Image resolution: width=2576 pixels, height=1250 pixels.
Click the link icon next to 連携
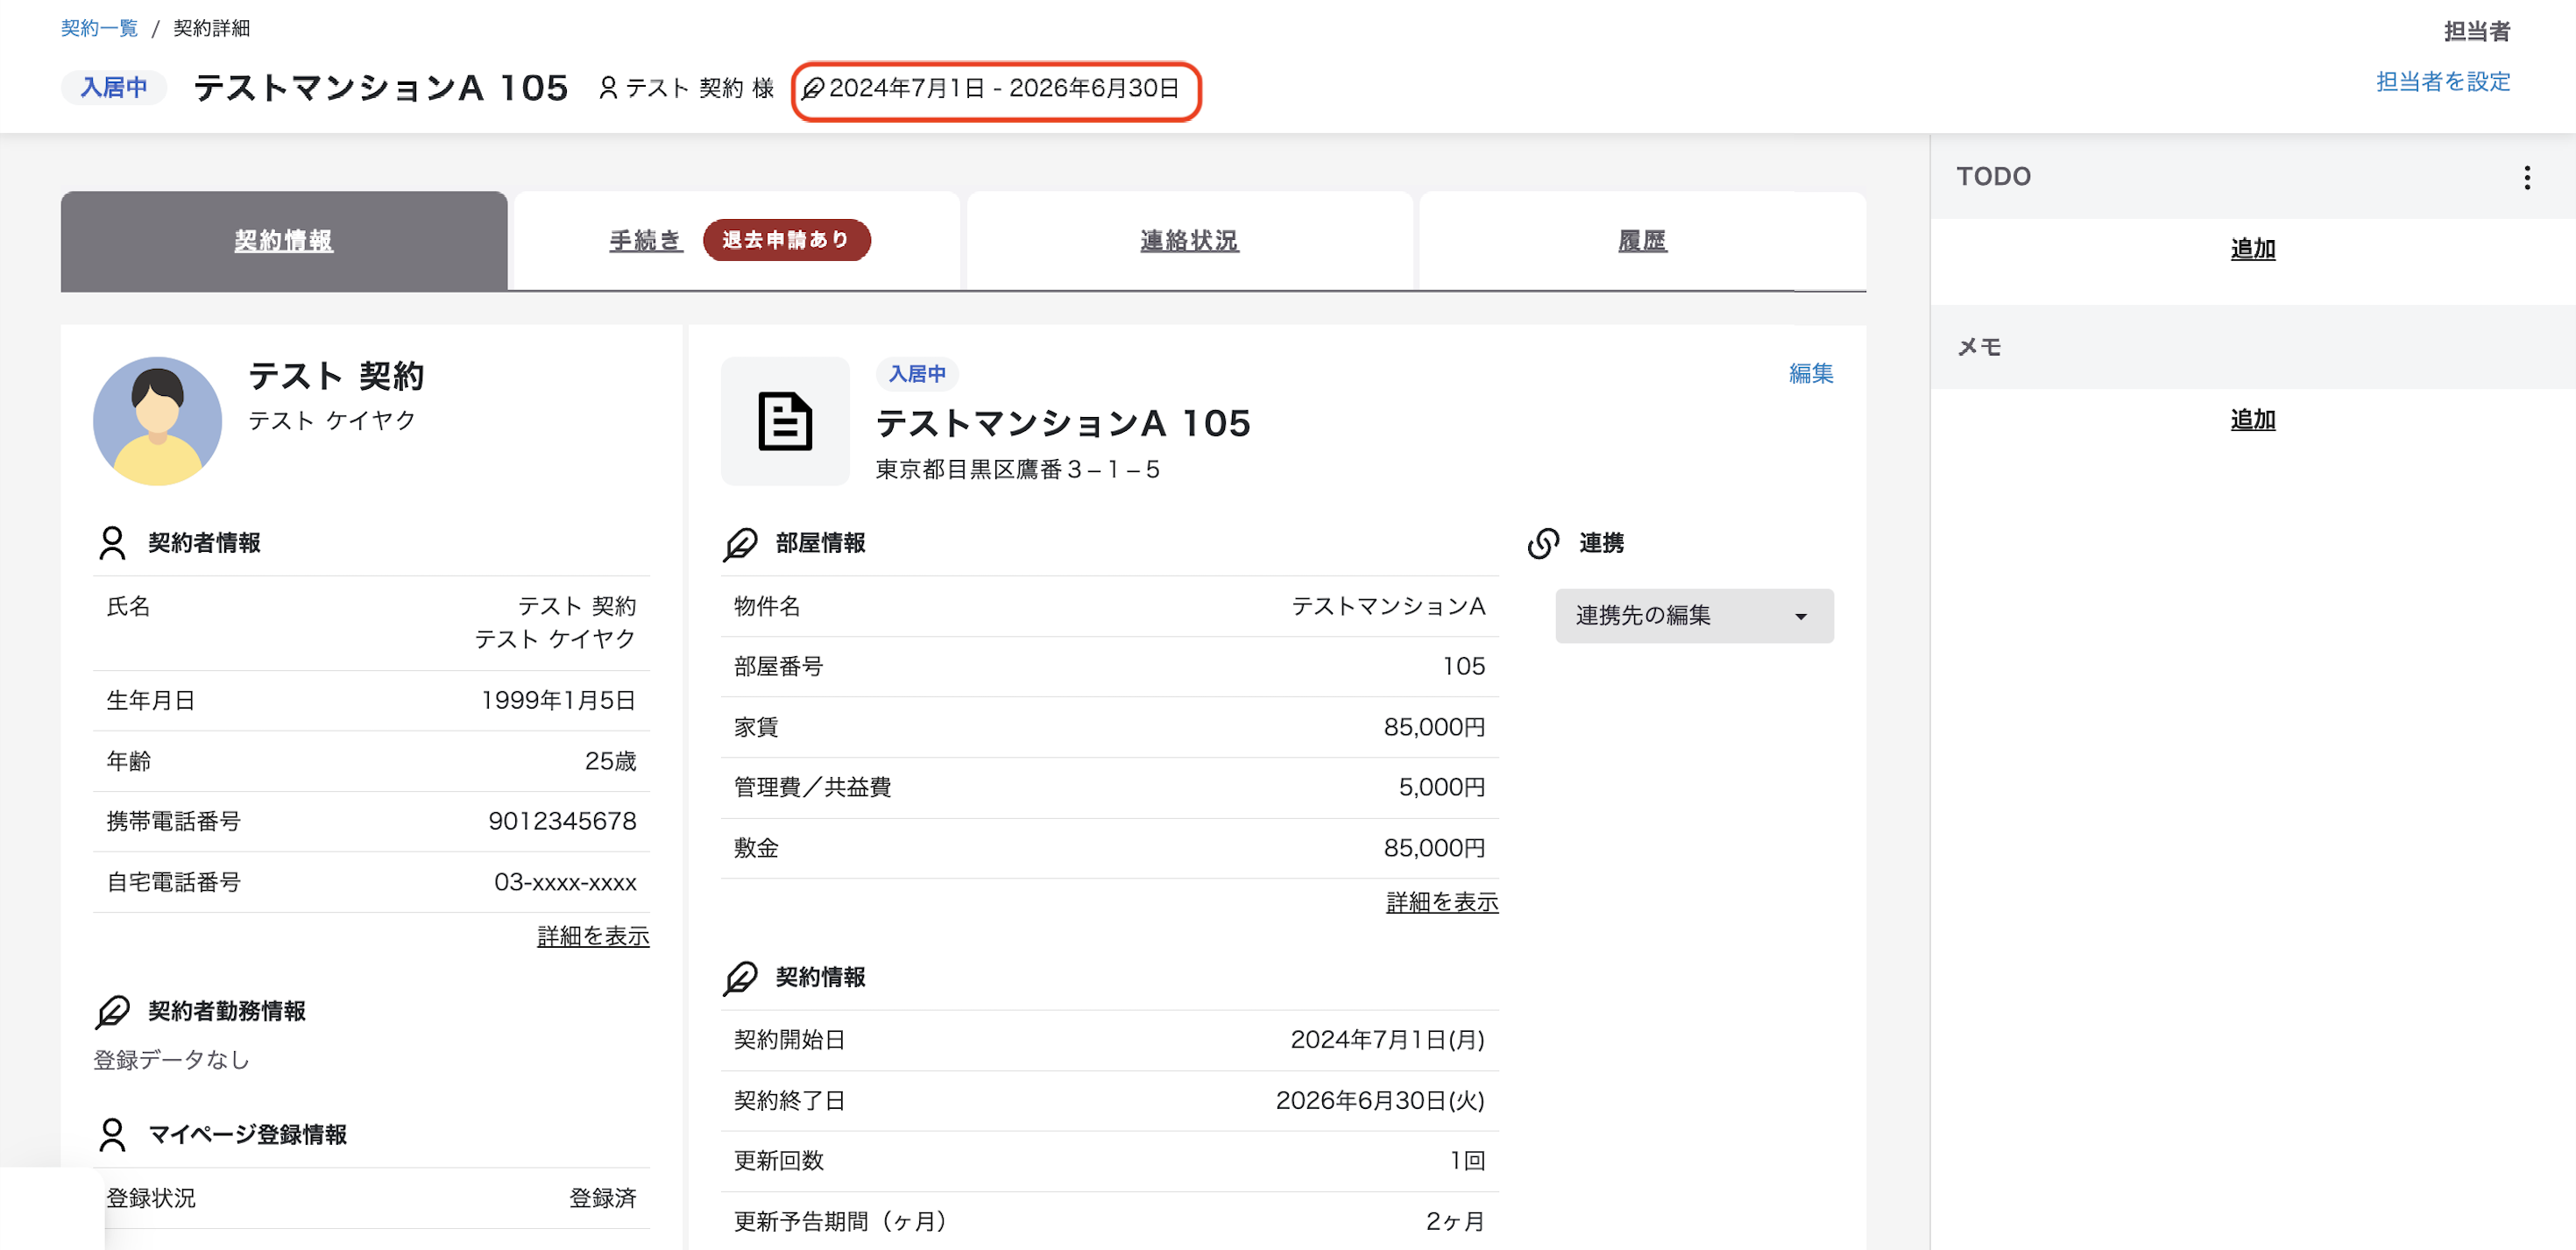coord(1543,543)
